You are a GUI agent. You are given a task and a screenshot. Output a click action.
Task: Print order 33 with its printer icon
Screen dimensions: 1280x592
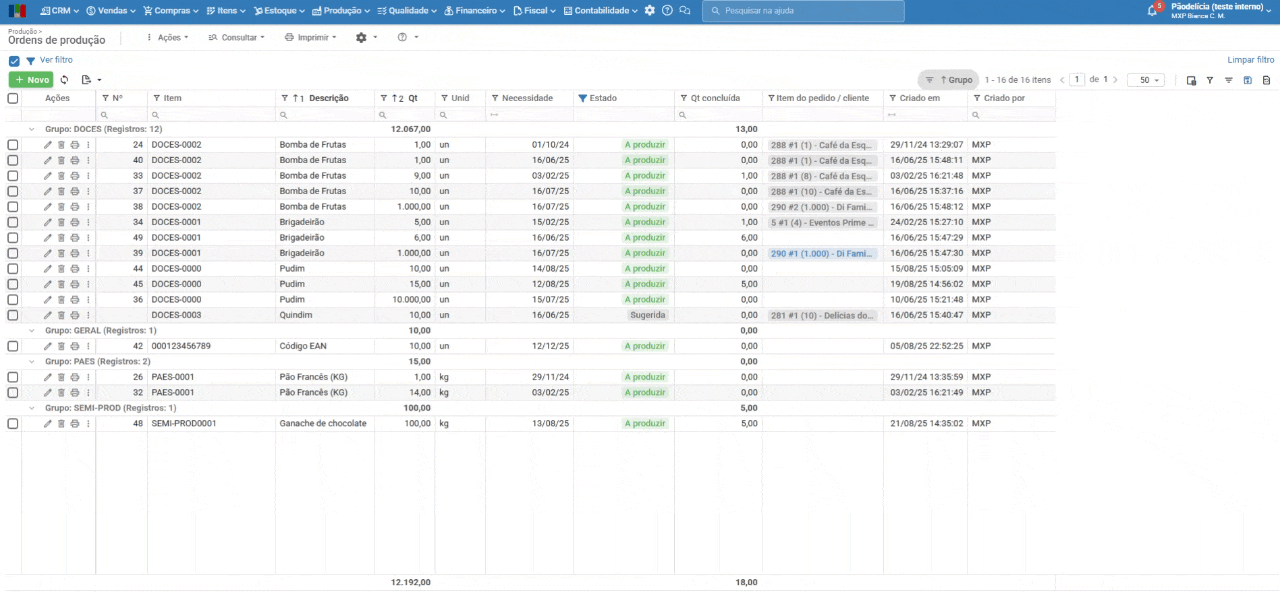click(74, 176)
